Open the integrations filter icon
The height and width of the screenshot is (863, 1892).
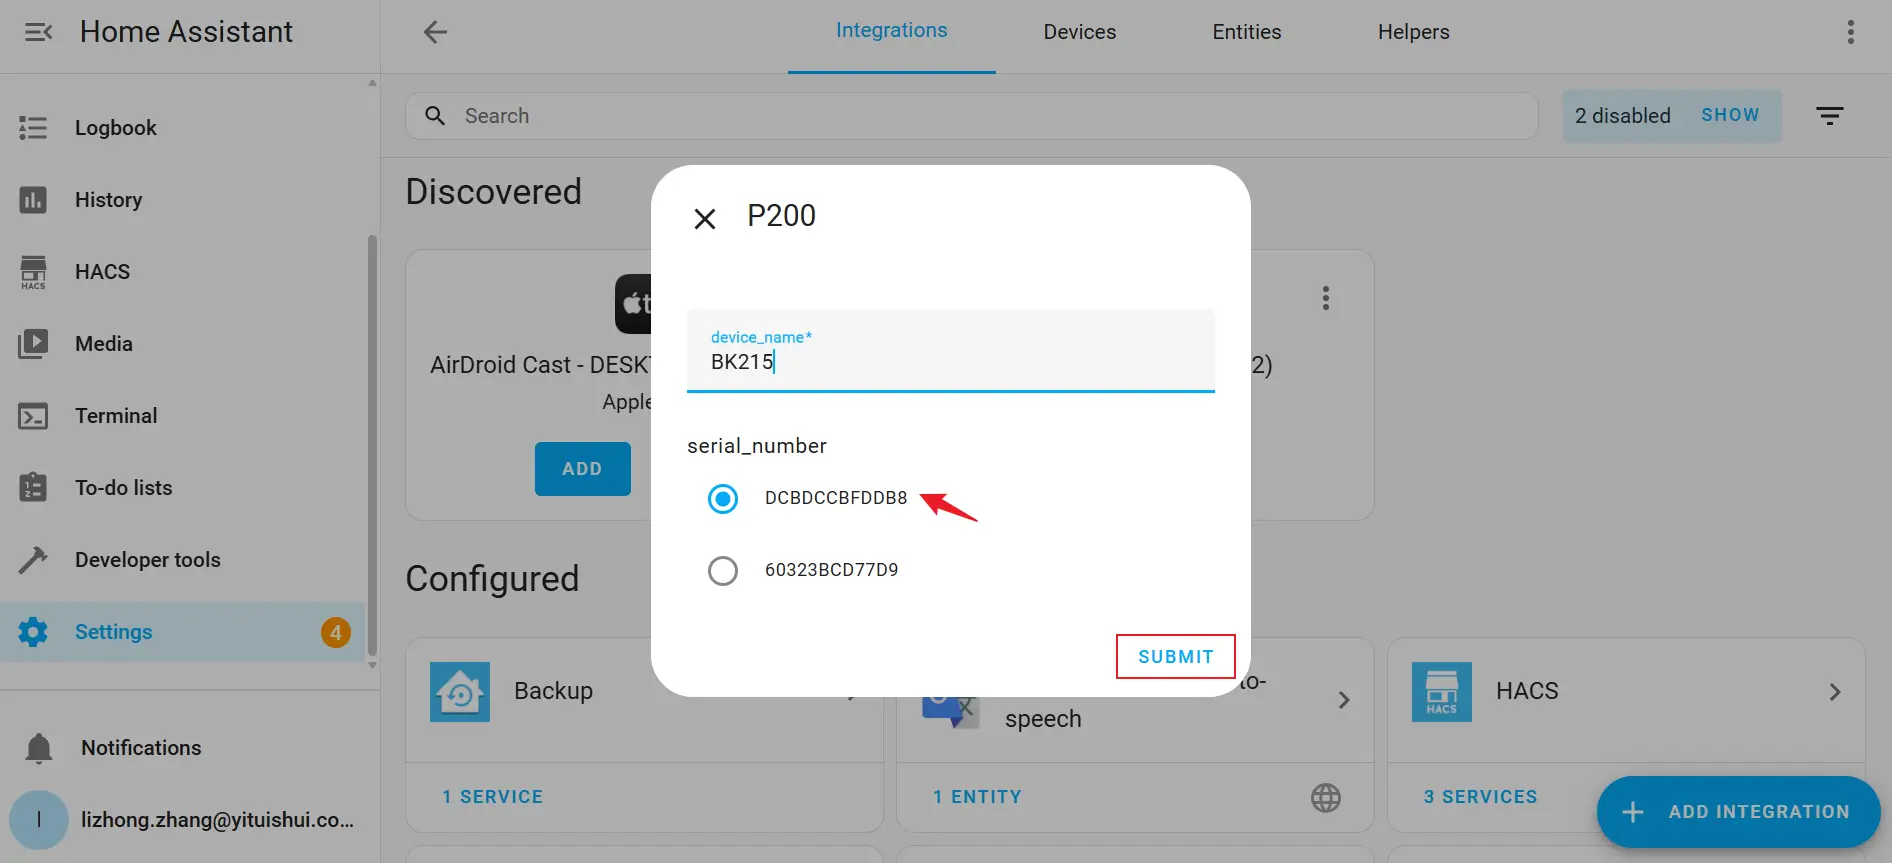[x=1829, y=116]
